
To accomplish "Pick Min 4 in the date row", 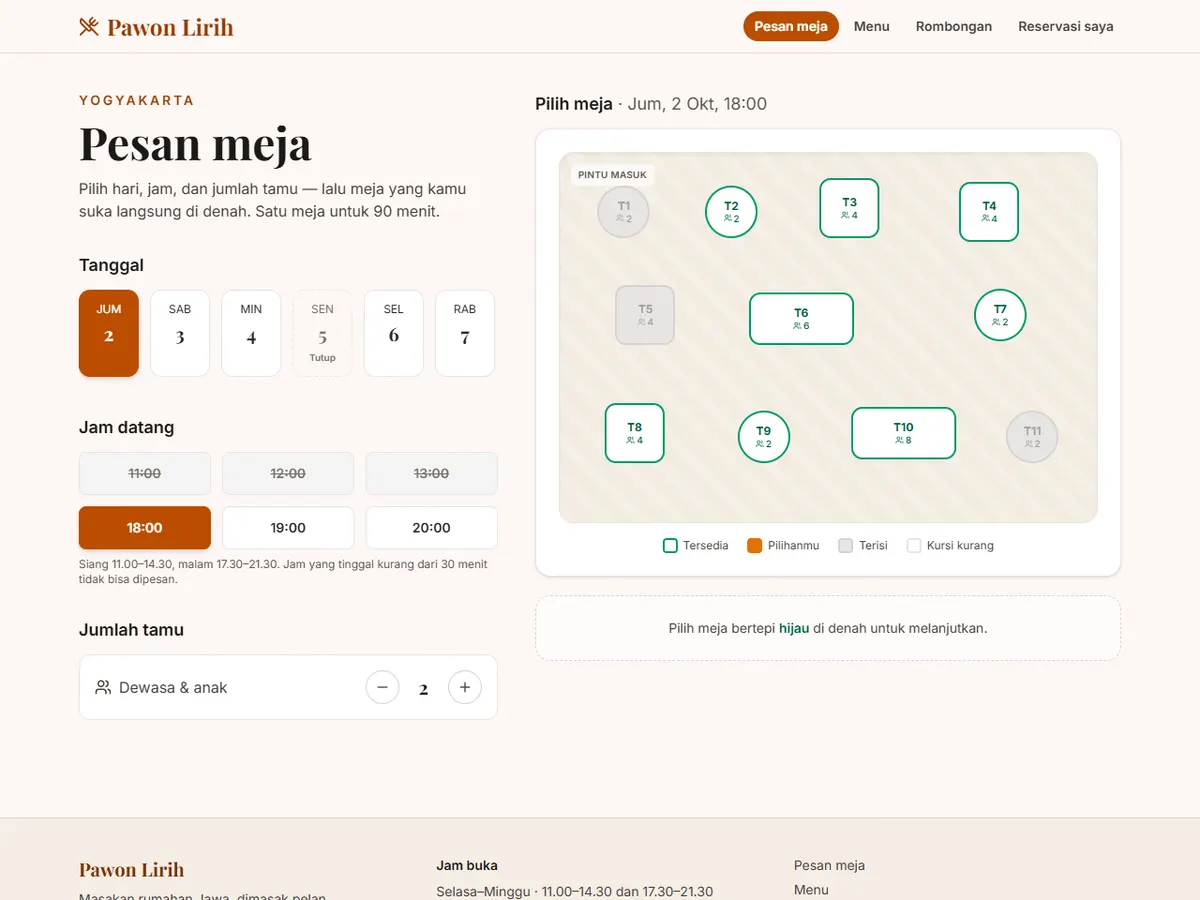I will click(x=251, y=333).
